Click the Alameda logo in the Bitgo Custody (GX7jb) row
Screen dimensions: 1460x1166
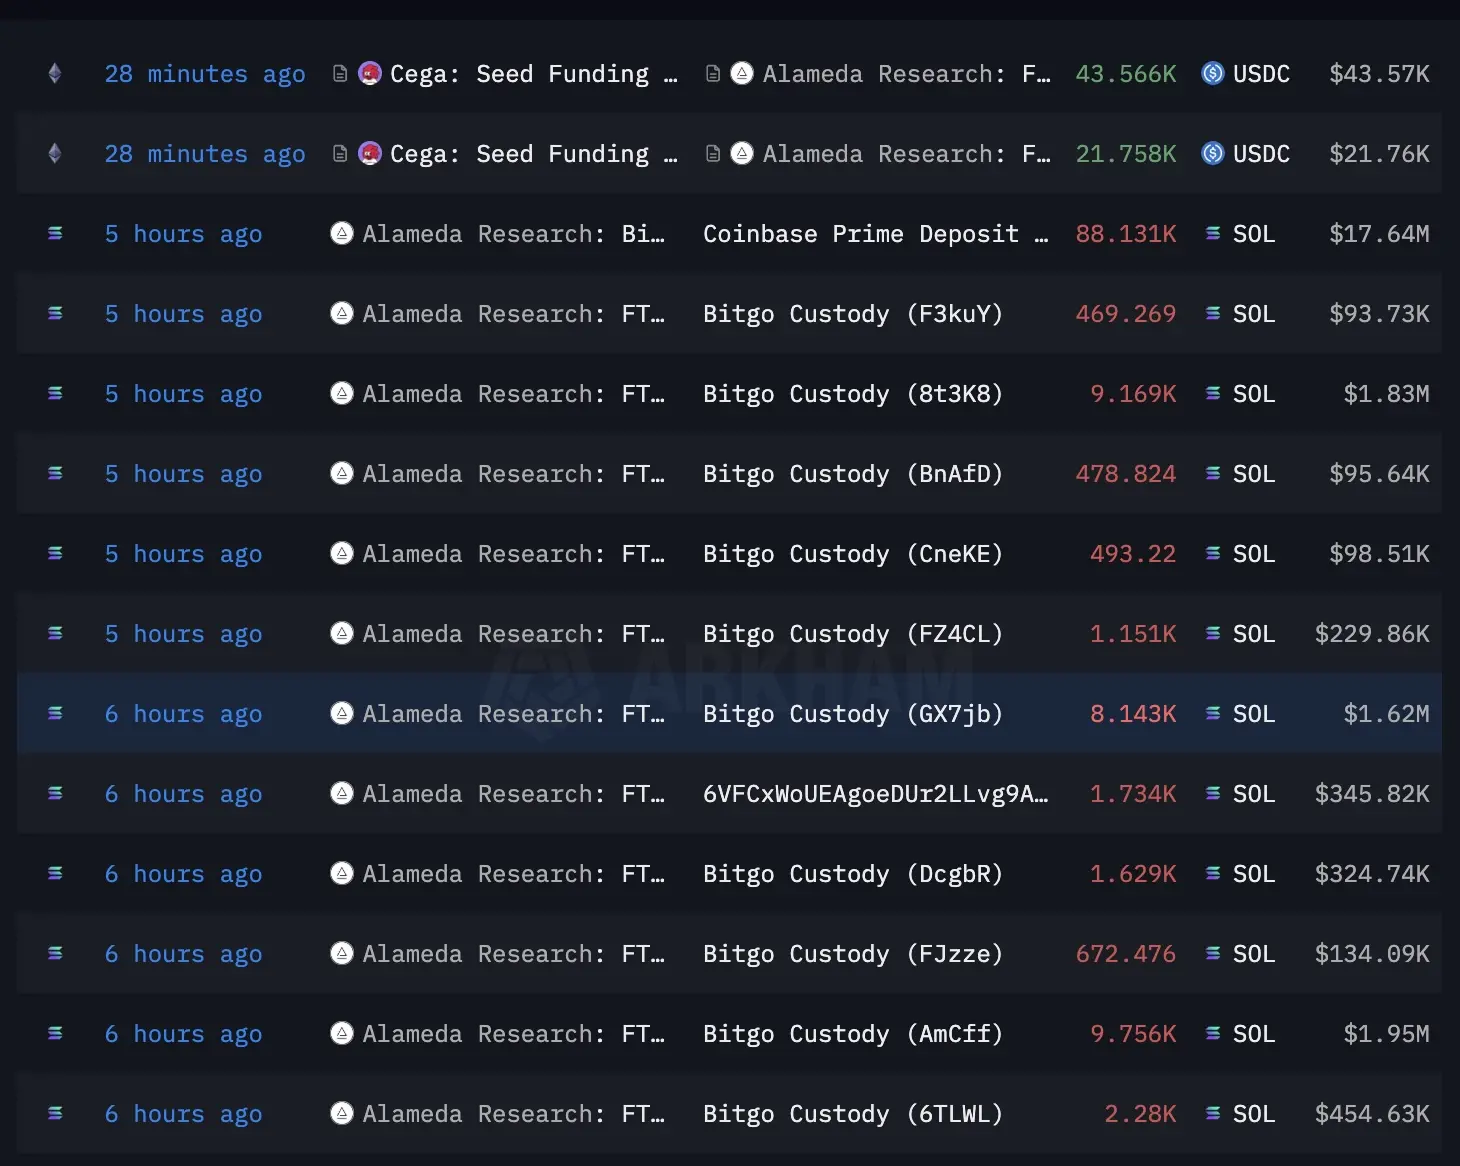coord(342,713)
